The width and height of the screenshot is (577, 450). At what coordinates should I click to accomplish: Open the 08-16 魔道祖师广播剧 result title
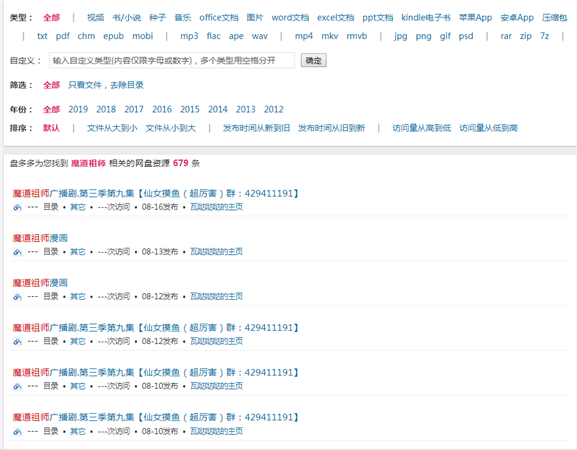[156, 194]
